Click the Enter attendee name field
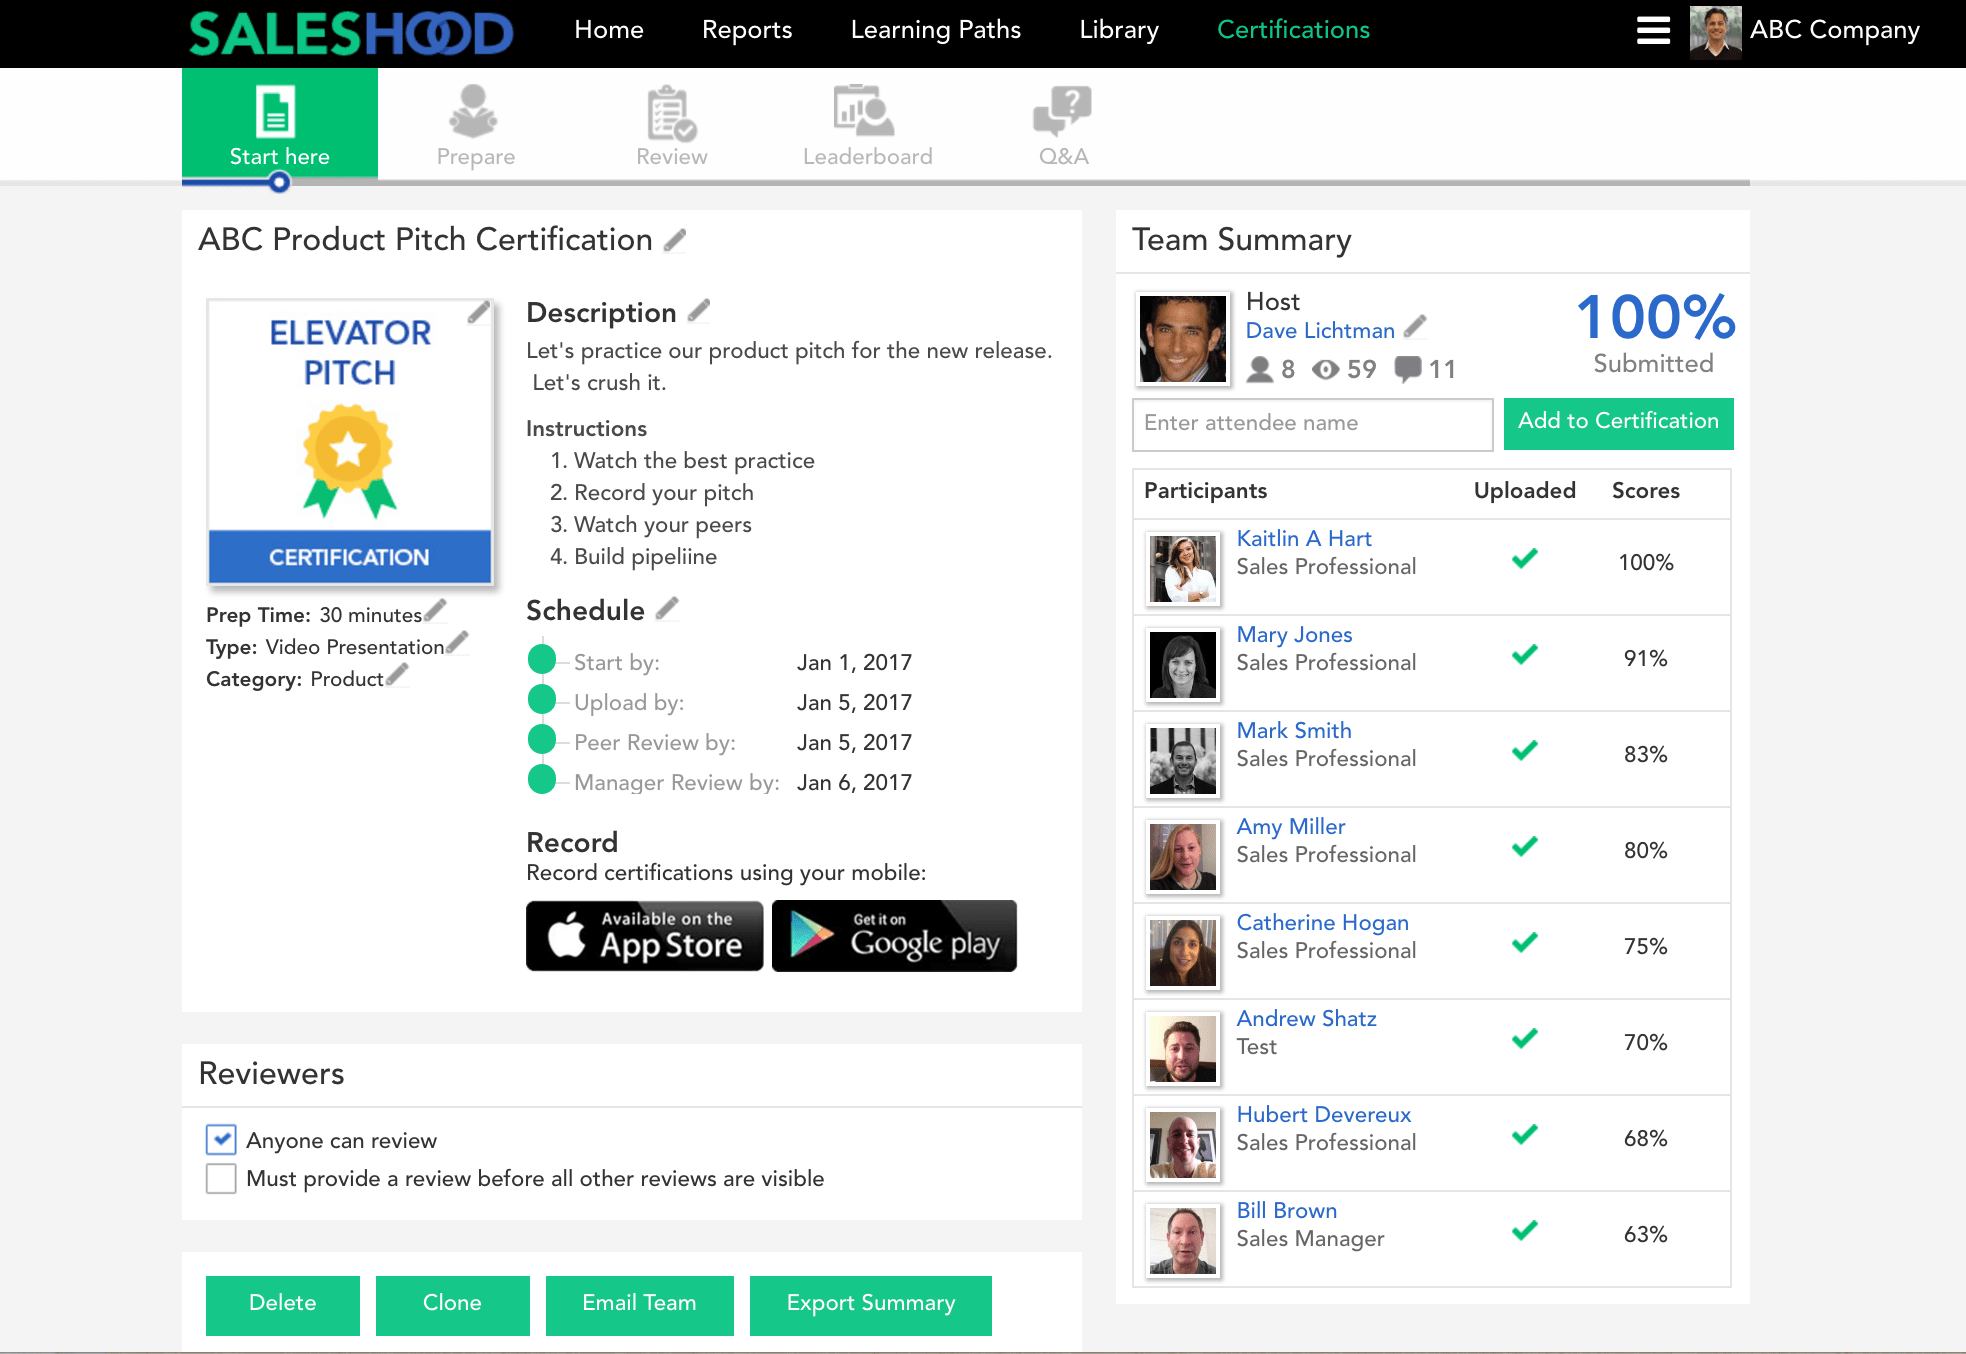 coord(1313,424)
